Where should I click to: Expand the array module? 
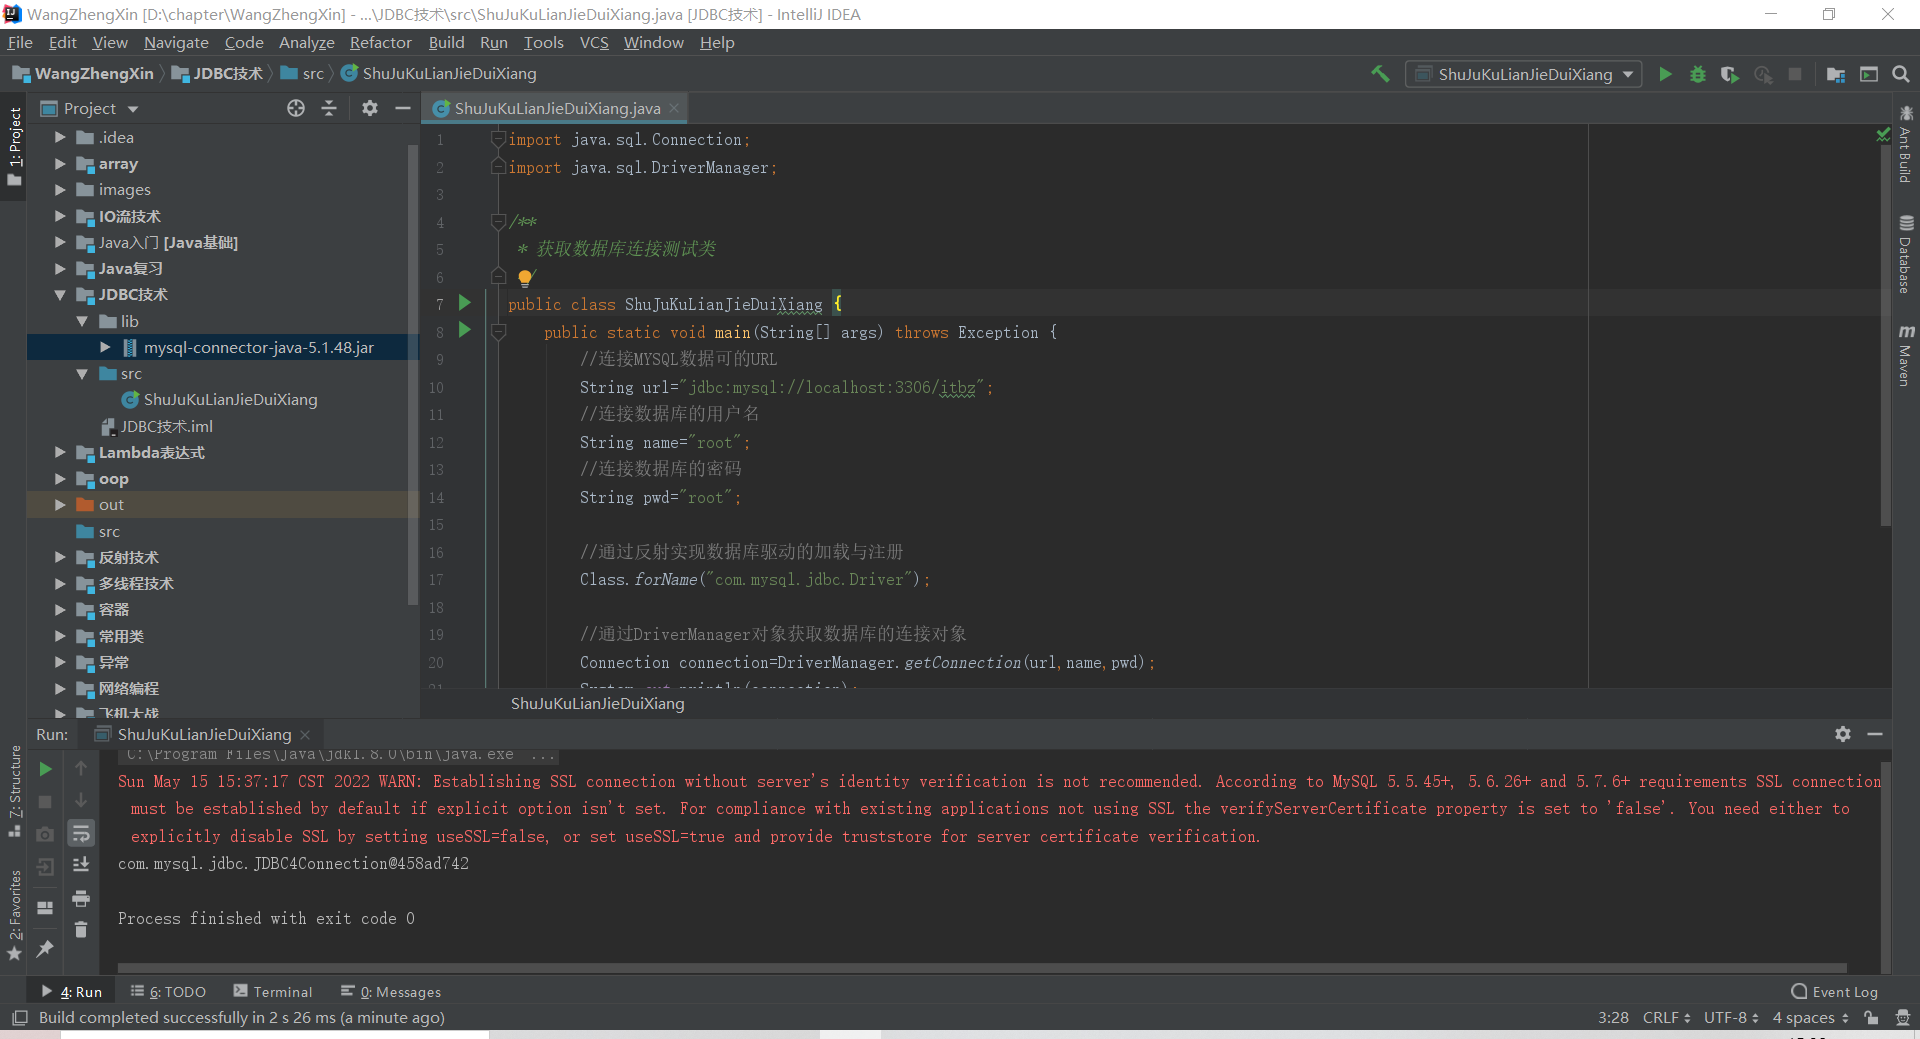(60, 163)
